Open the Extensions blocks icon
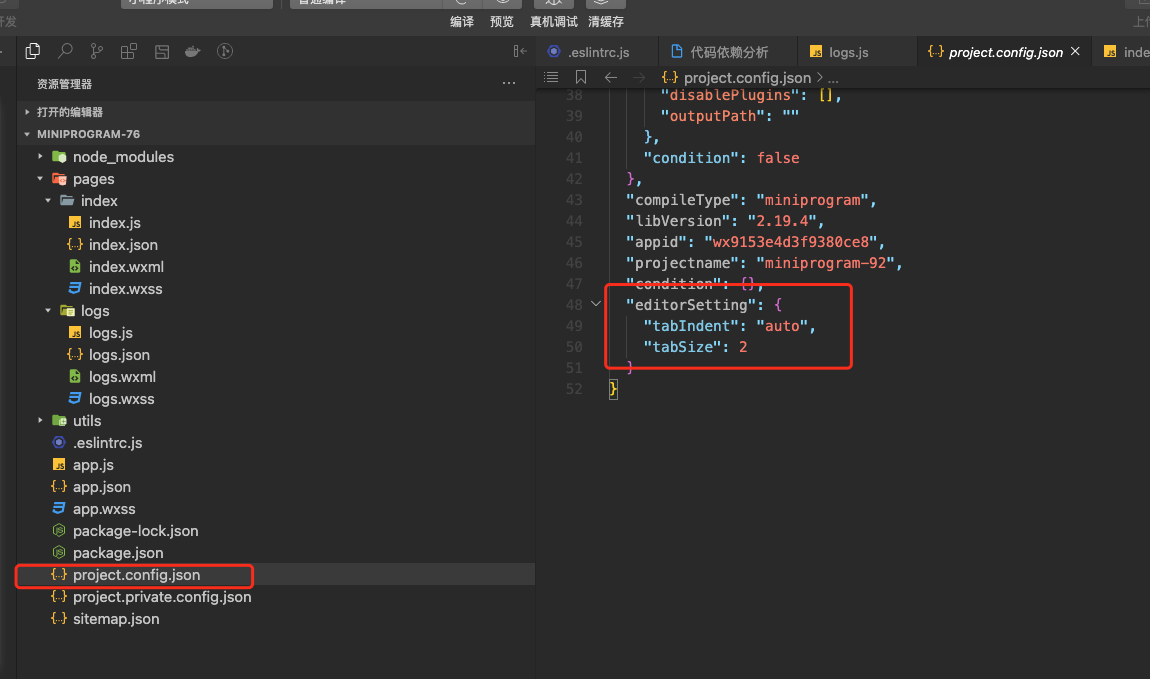 coord(129,51)
